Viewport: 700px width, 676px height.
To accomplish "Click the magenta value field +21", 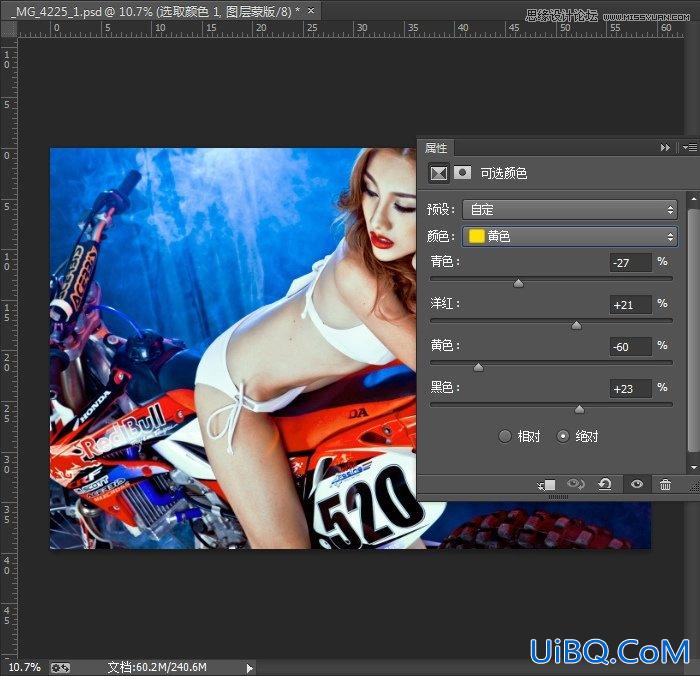I will point(630,305).
